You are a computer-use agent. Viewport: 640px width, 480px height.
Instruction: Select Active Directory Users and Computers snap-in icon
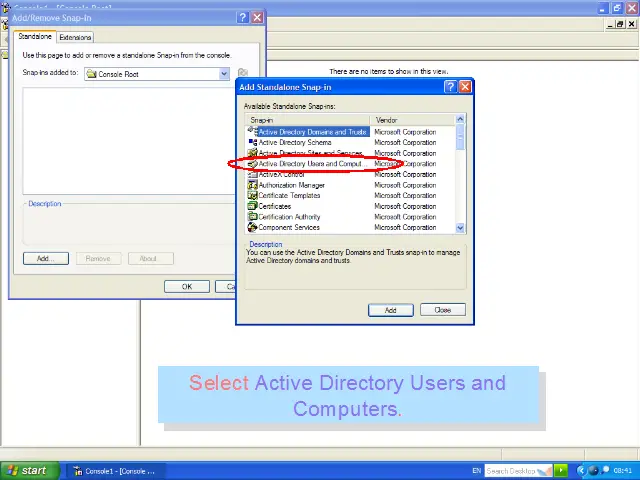pos(253,164)
